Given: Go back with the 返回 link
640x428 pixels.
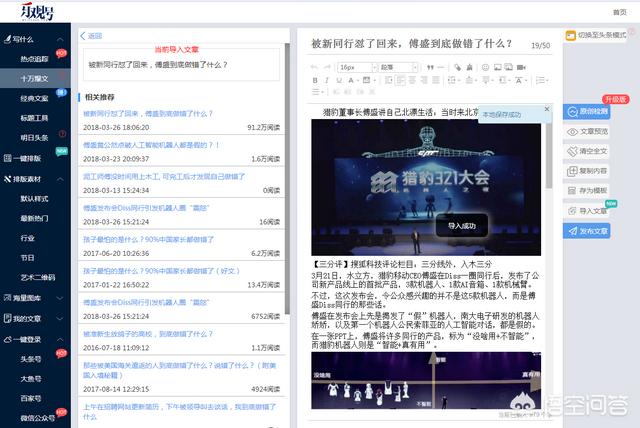Looking at the screenshot, I should click(x=91, y=36).
